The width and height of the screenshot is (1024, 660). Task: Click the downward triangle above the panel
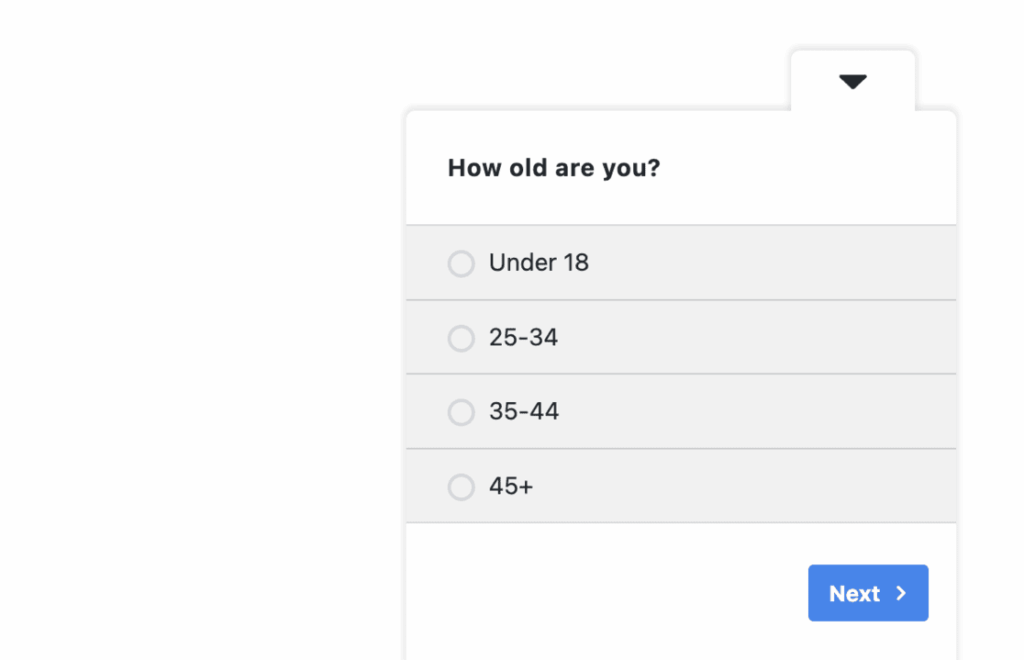coord(852,81)
